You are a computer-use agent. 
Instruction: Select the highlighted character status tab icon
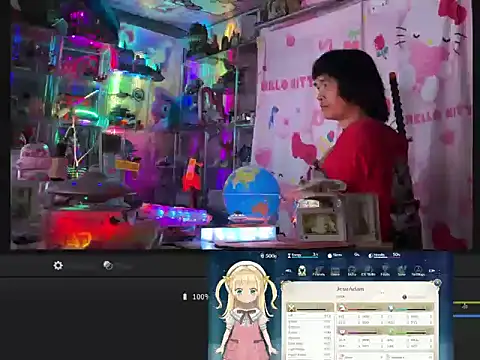point(302,271)
